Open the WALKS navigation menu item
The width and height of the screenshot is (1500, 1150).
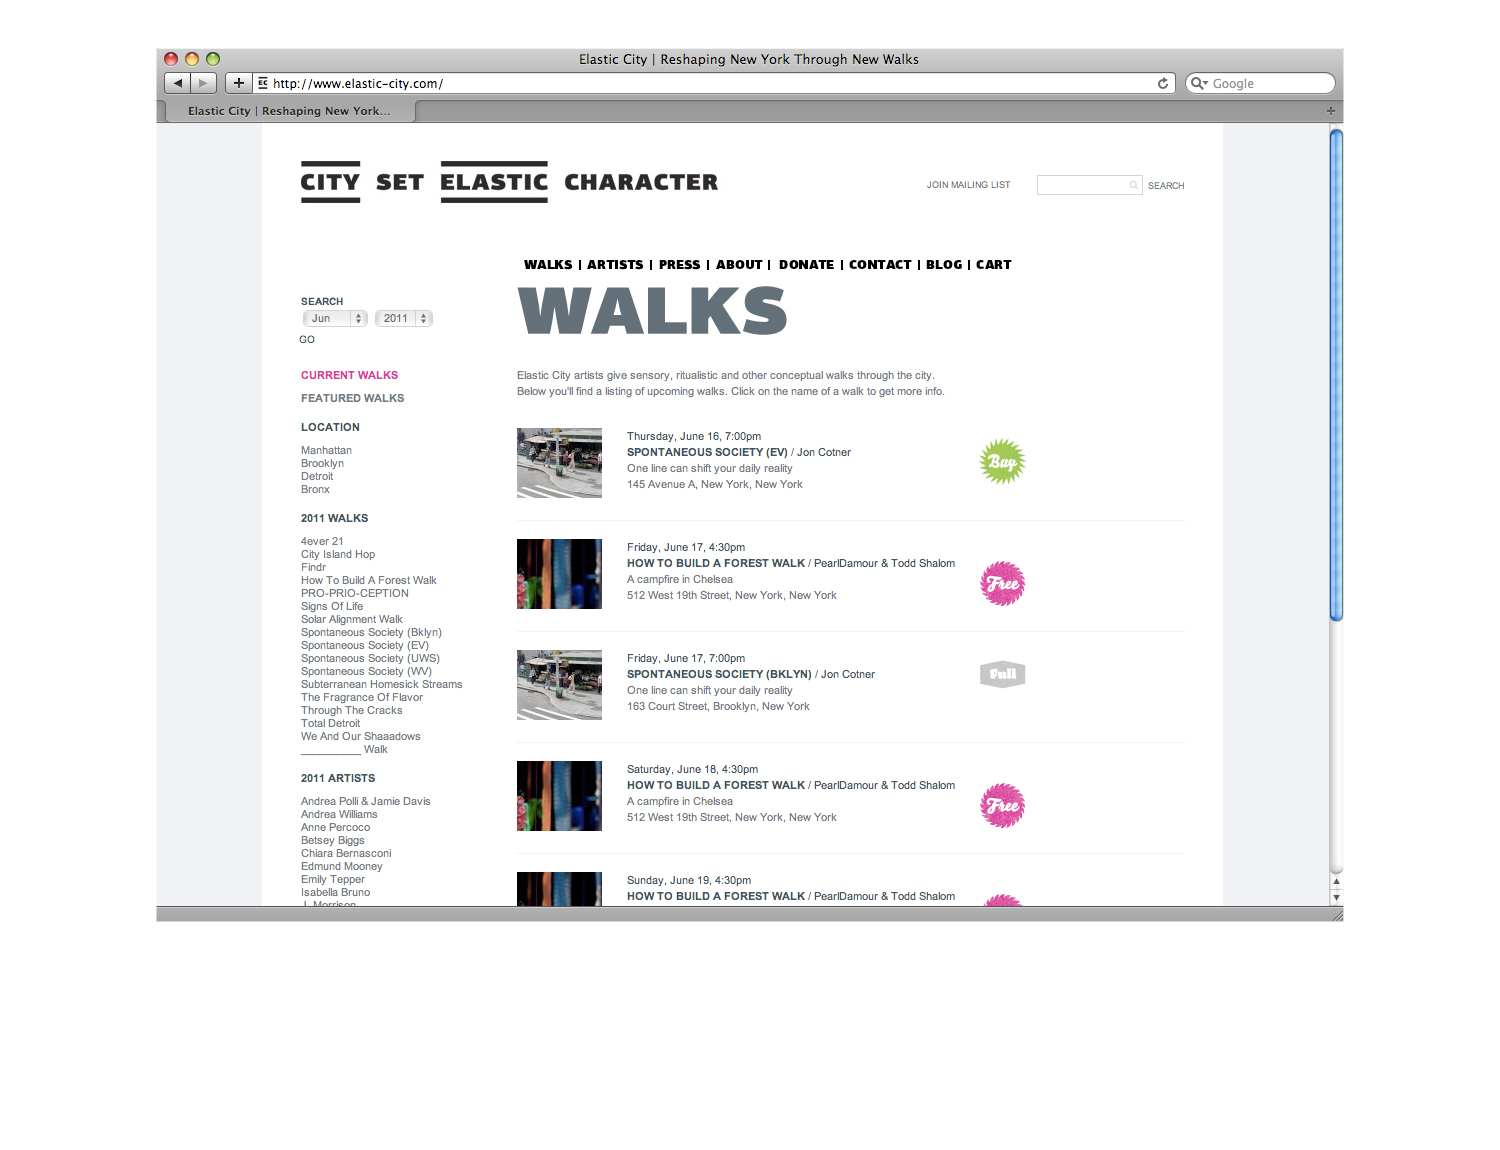coord(548,265)
